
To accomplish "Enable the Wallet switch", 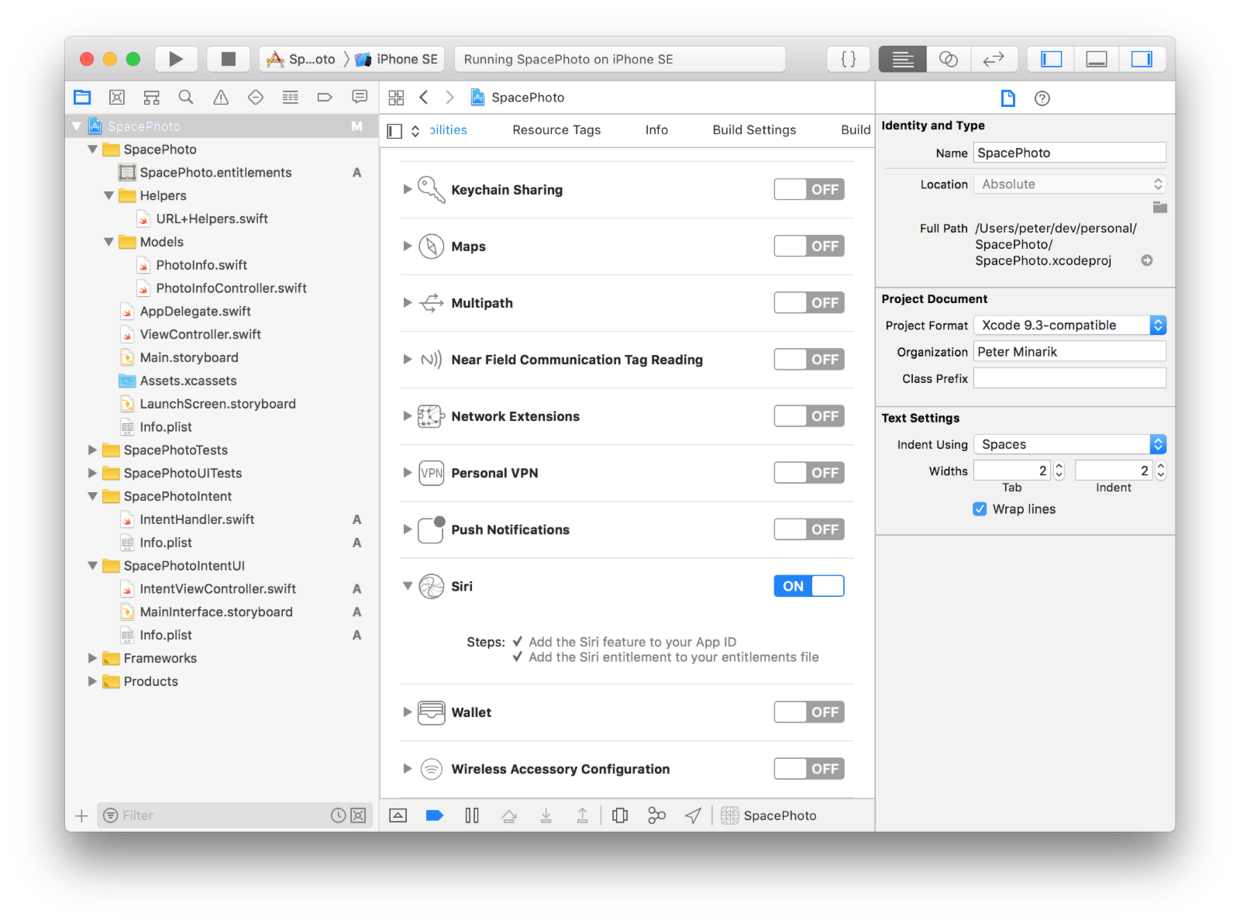I will click(x=809, y=712).
